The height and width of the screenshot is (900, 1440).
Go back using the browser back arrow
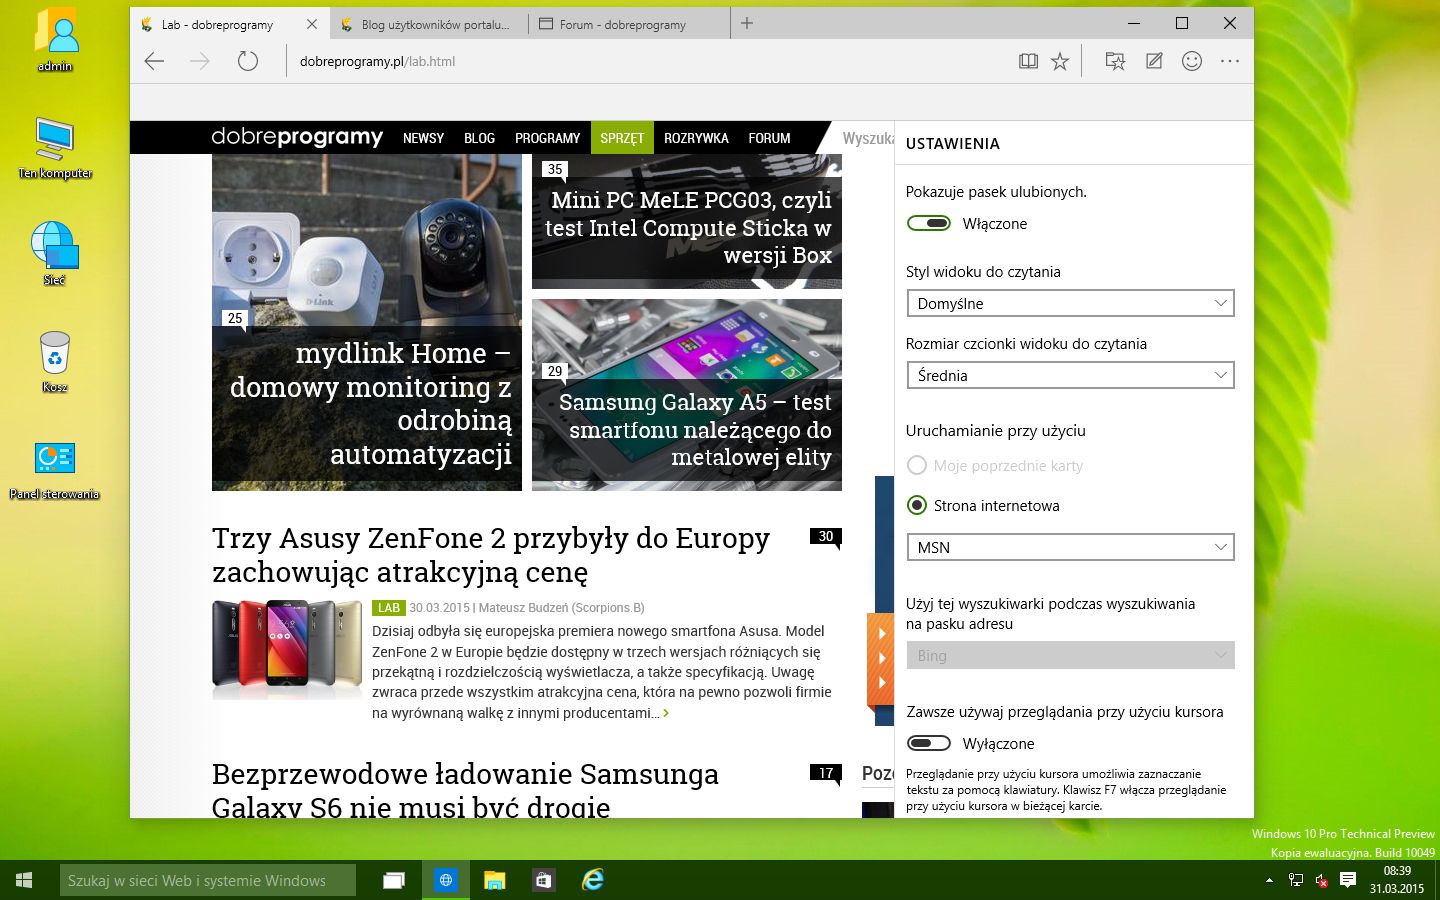tap(154, 61)
